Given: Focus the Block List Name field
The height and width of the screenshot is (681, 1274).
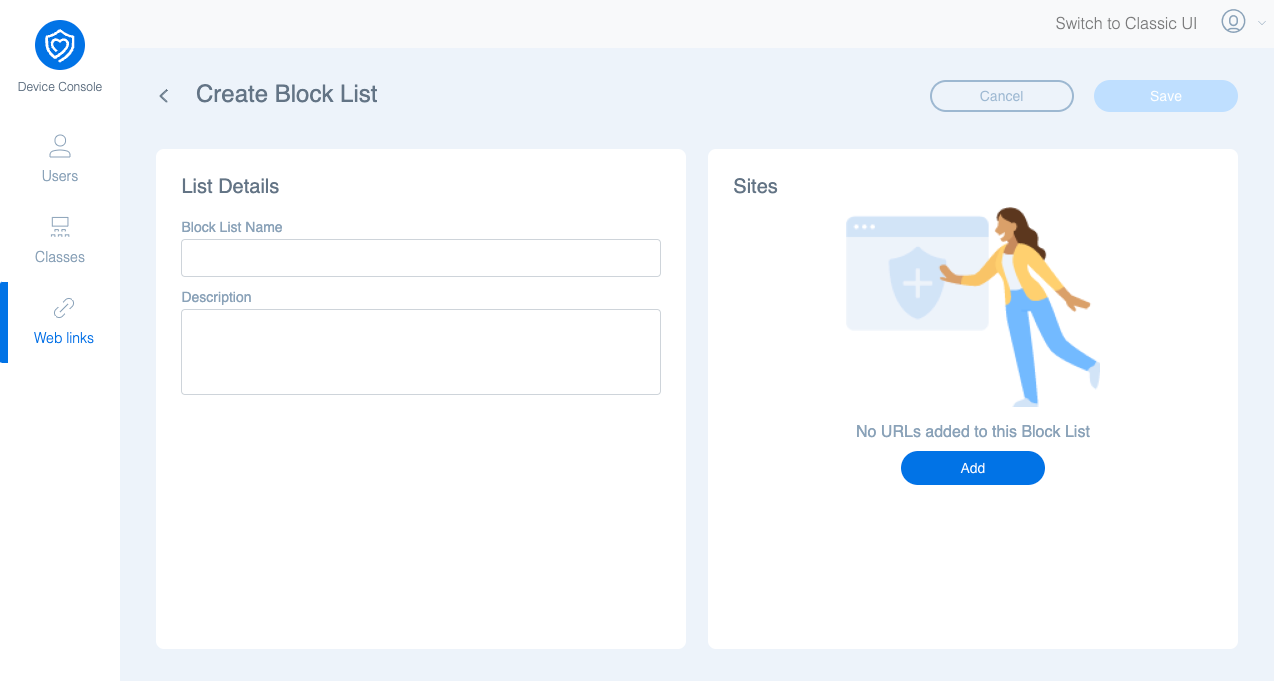Looking at the screenshot, I should pos(420,258).
